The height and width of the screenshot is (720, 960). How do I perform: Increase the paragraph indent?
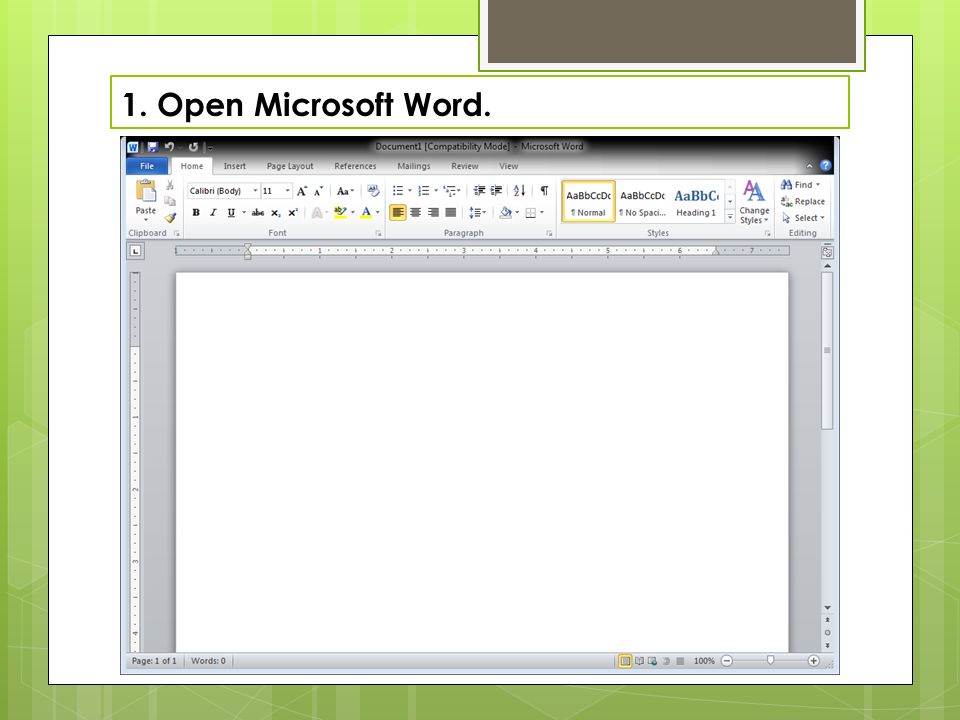pos(497,191)
